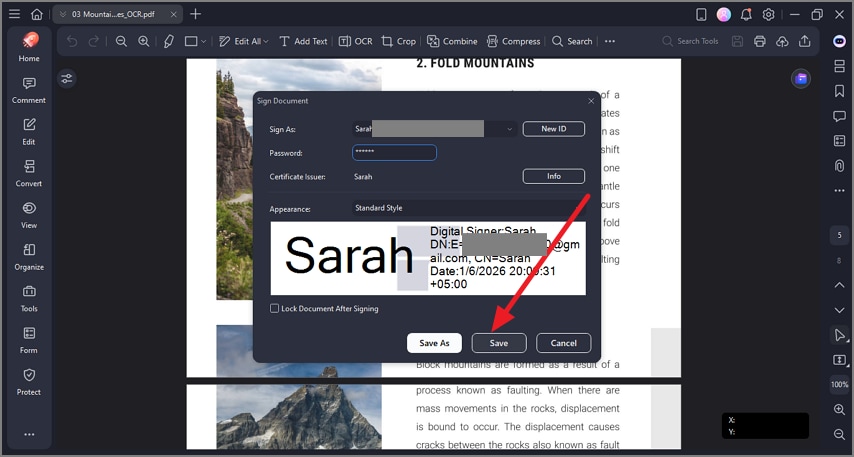Open a new tab with plus icon

[x=196, y=14]
